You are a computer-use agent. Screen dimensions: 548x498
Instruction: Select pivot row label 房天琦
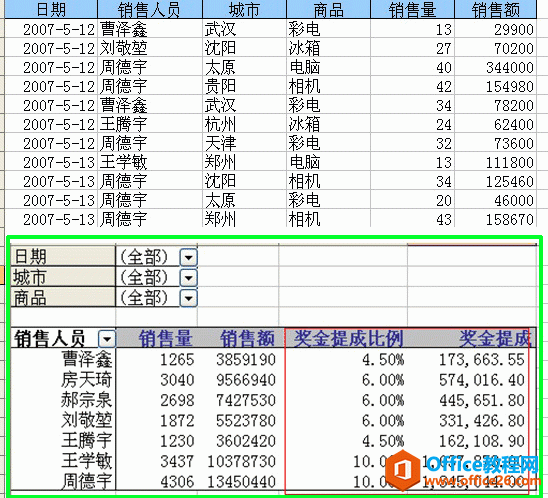click(x=87, y=380)
